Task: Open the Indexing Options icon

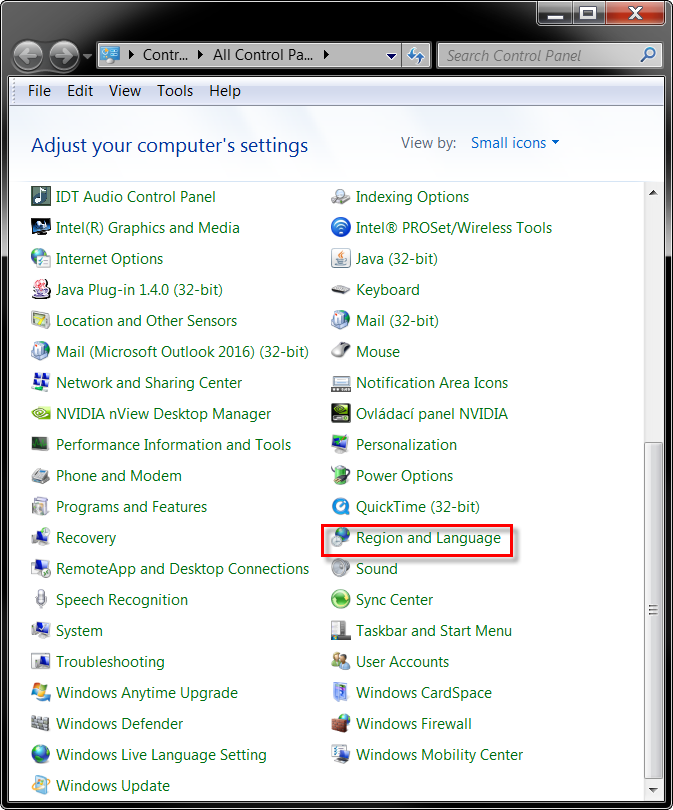Action: [x=340, y=197]
